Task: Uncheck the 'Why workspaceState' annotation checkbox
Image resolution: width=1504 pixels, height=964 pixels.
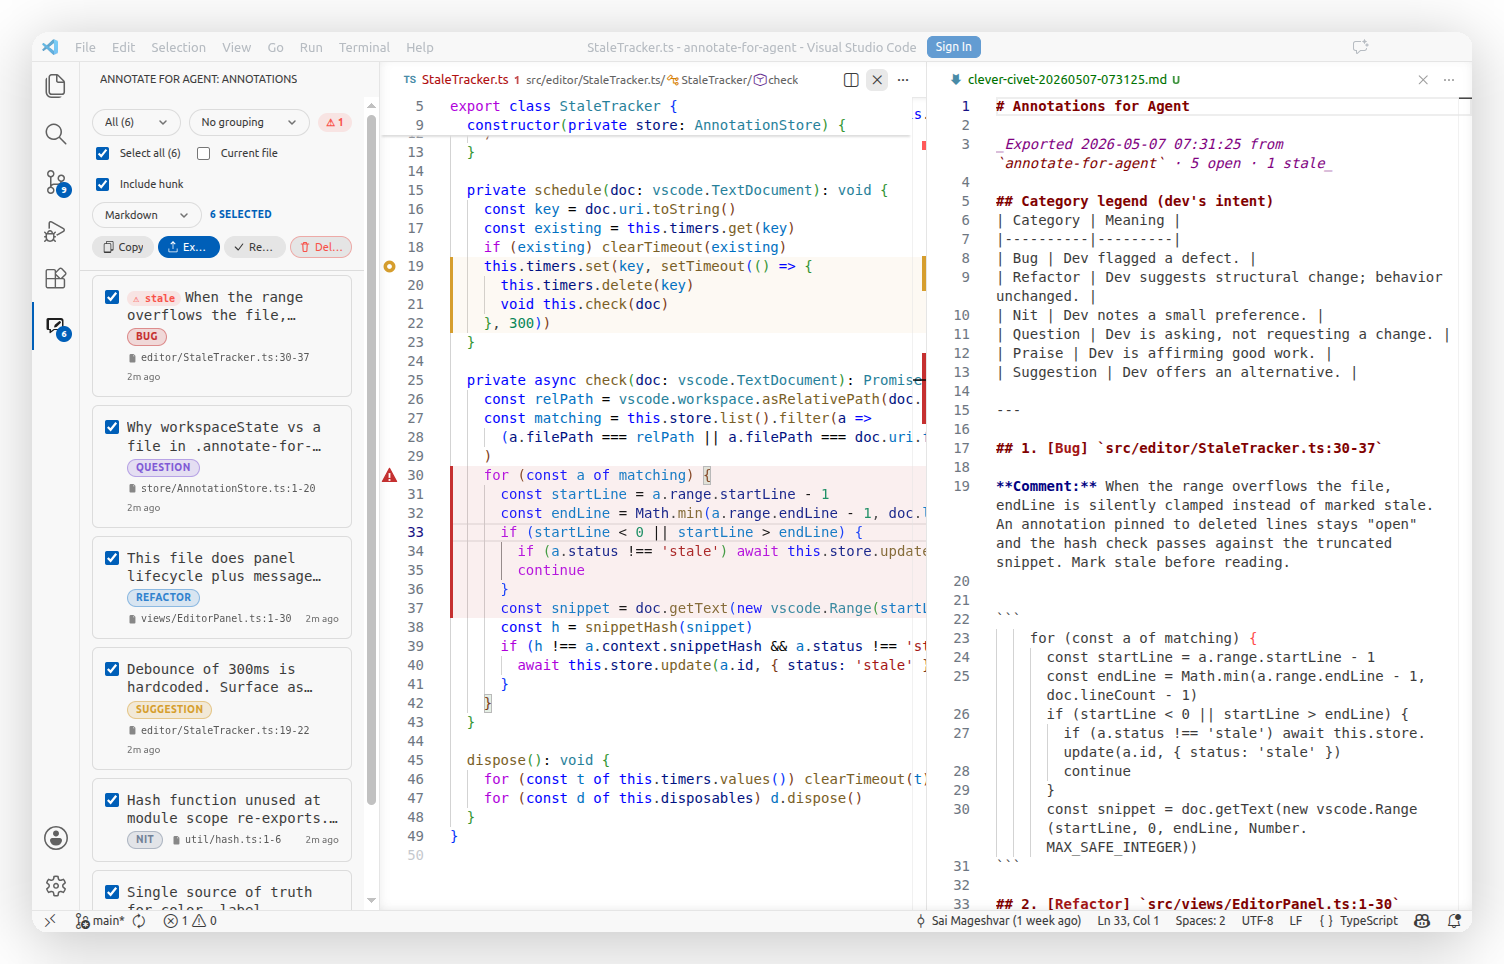Action: (x=112, y=427)
